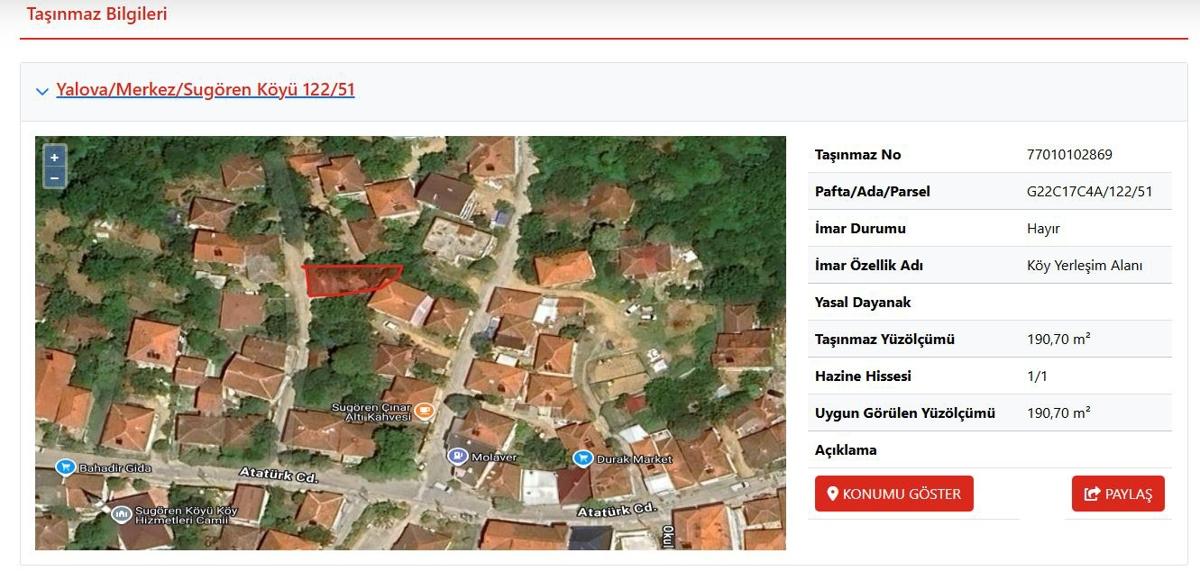Open the Yalova/Merkez/Sugören Köyü 122/51 link

tap(205, 90)
